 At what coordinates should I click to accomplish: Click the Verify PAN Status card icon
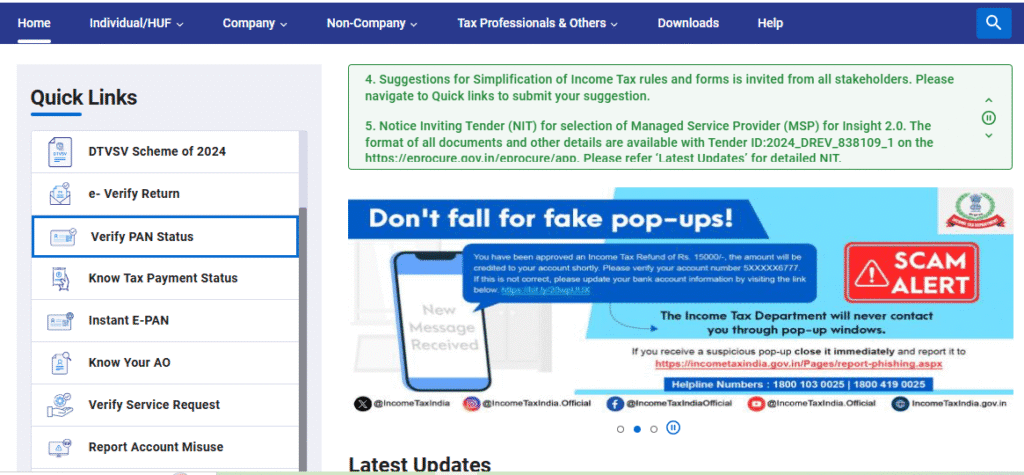[63, 237]
